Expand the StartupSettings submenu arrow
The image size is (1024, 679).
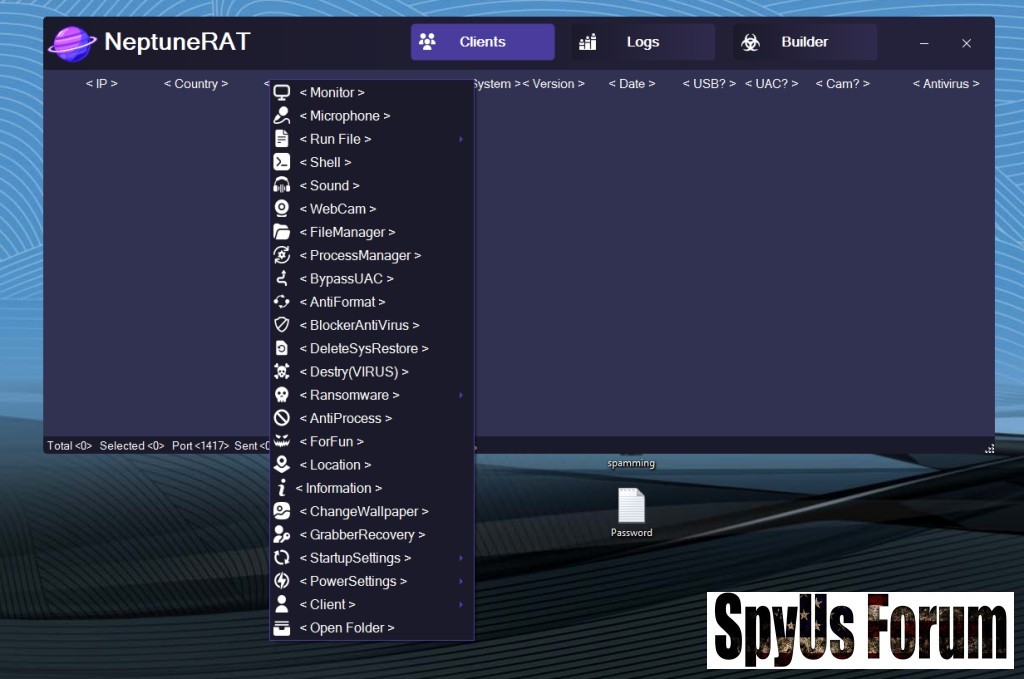pos(461,558)
